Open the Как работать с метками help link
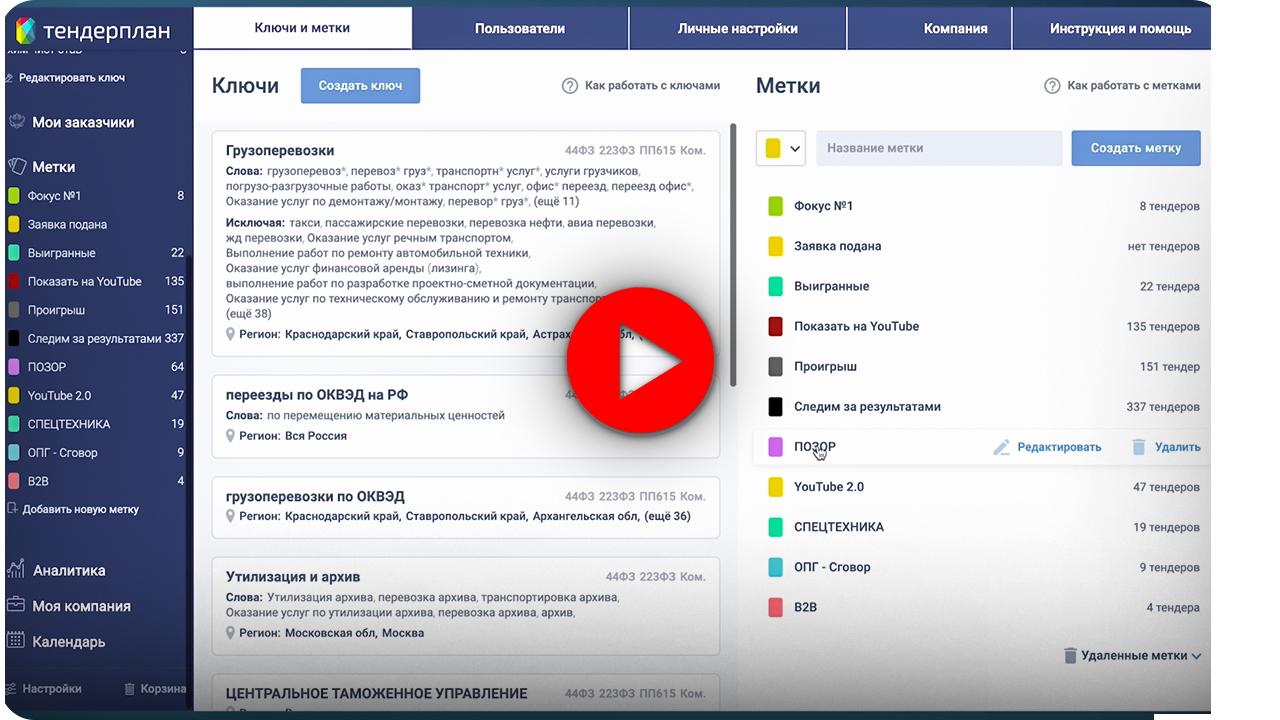 (1134, 86)
